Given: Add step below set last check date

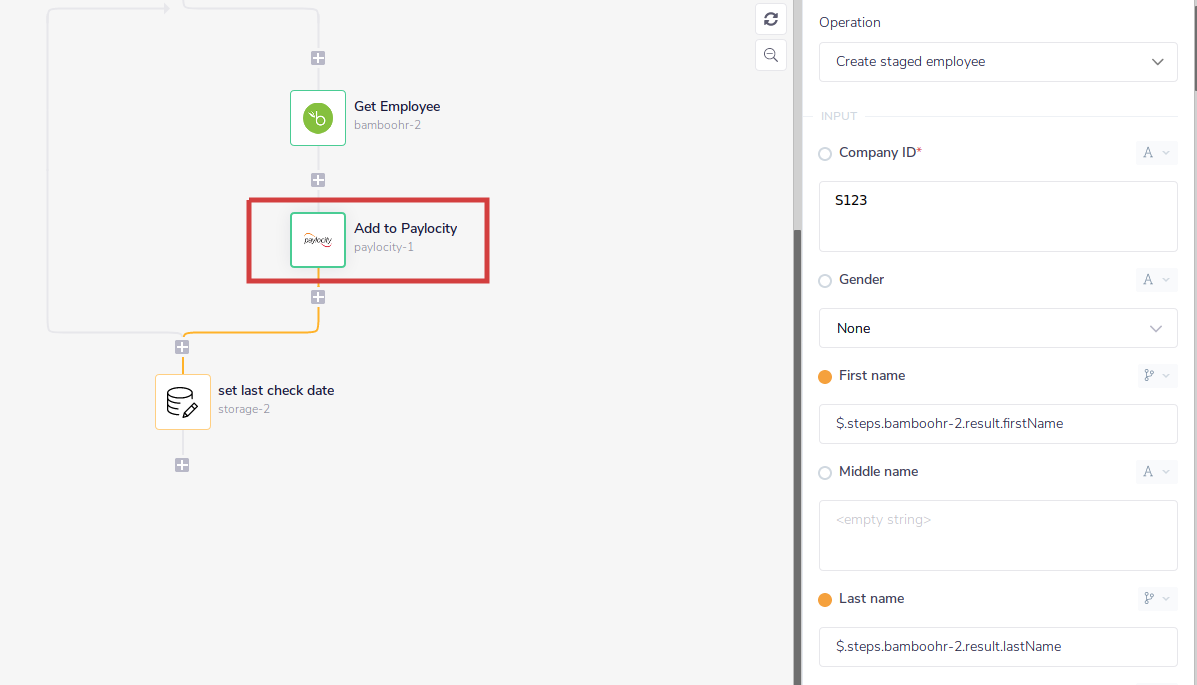Looking at the screenshot, I should (x=182, y=465).
